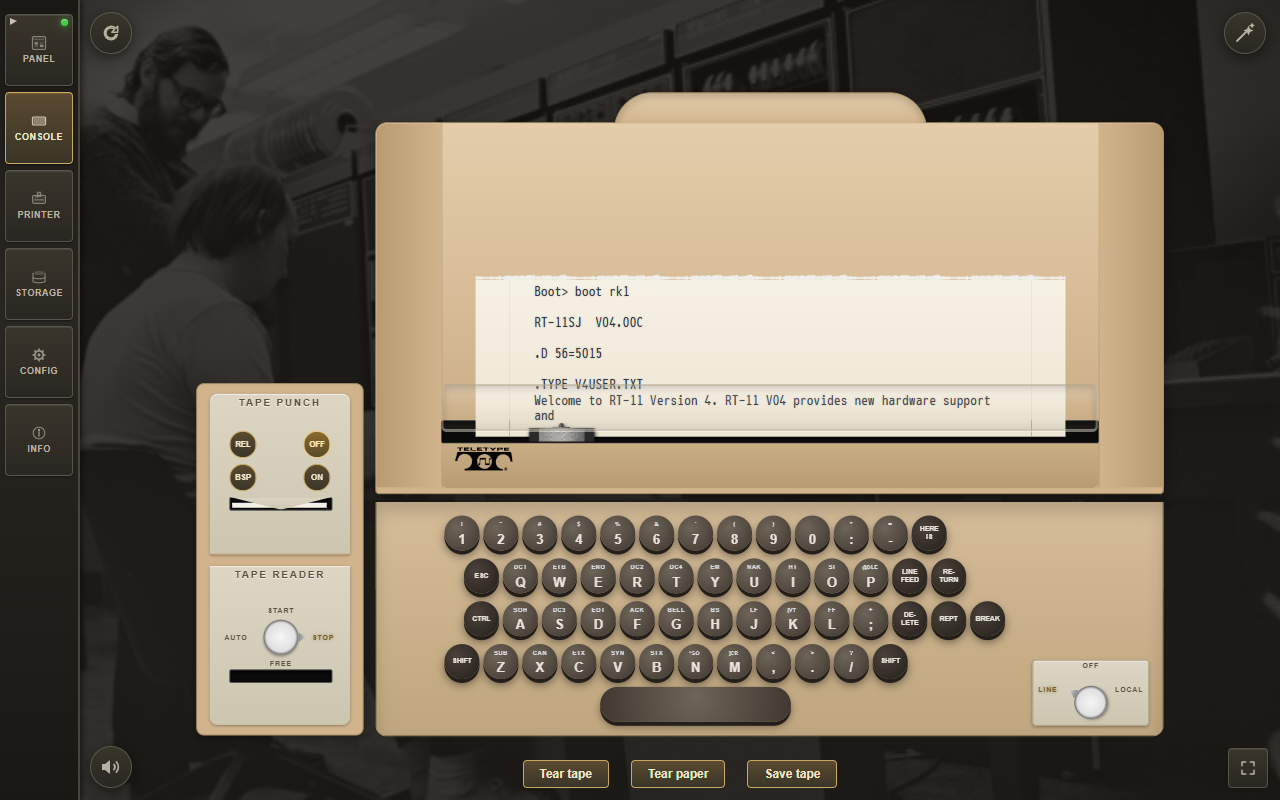Hit the Z key
The width and height of the screenshot is (1280, 800).
click(501, 661)
